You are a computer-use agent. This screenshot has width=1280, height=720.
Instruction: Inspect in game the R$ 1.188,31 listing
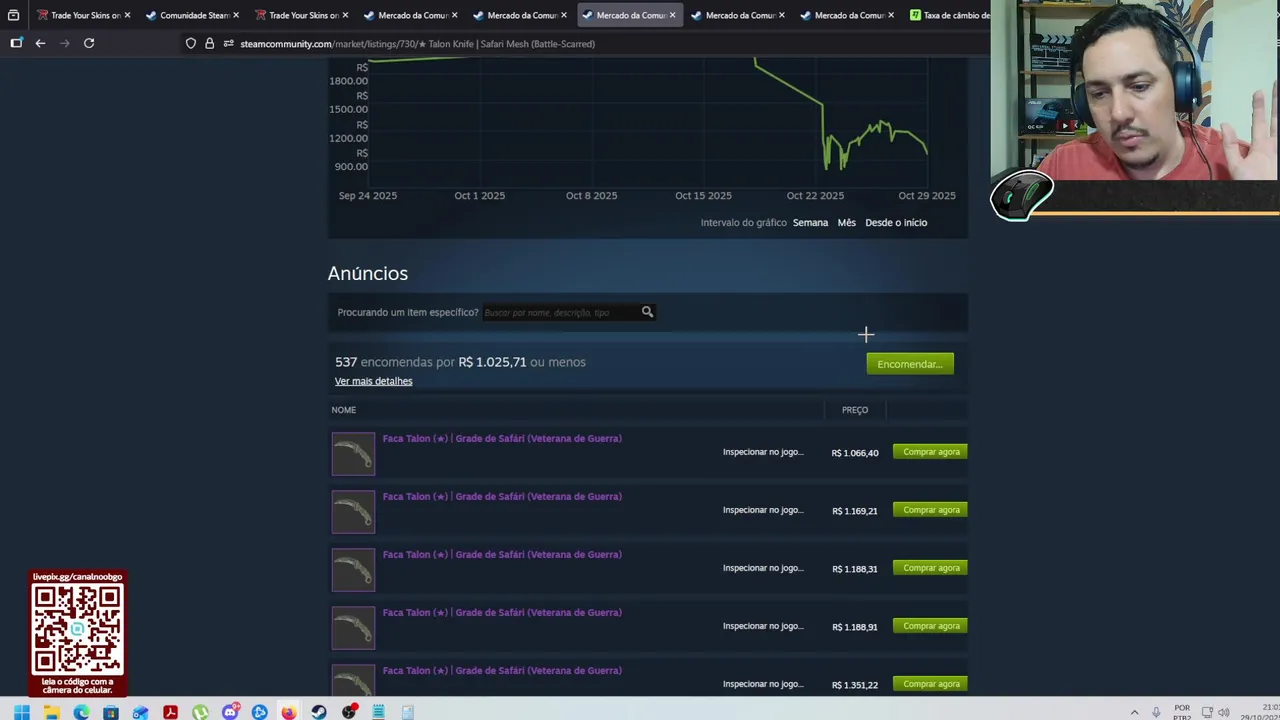[763, 568]
